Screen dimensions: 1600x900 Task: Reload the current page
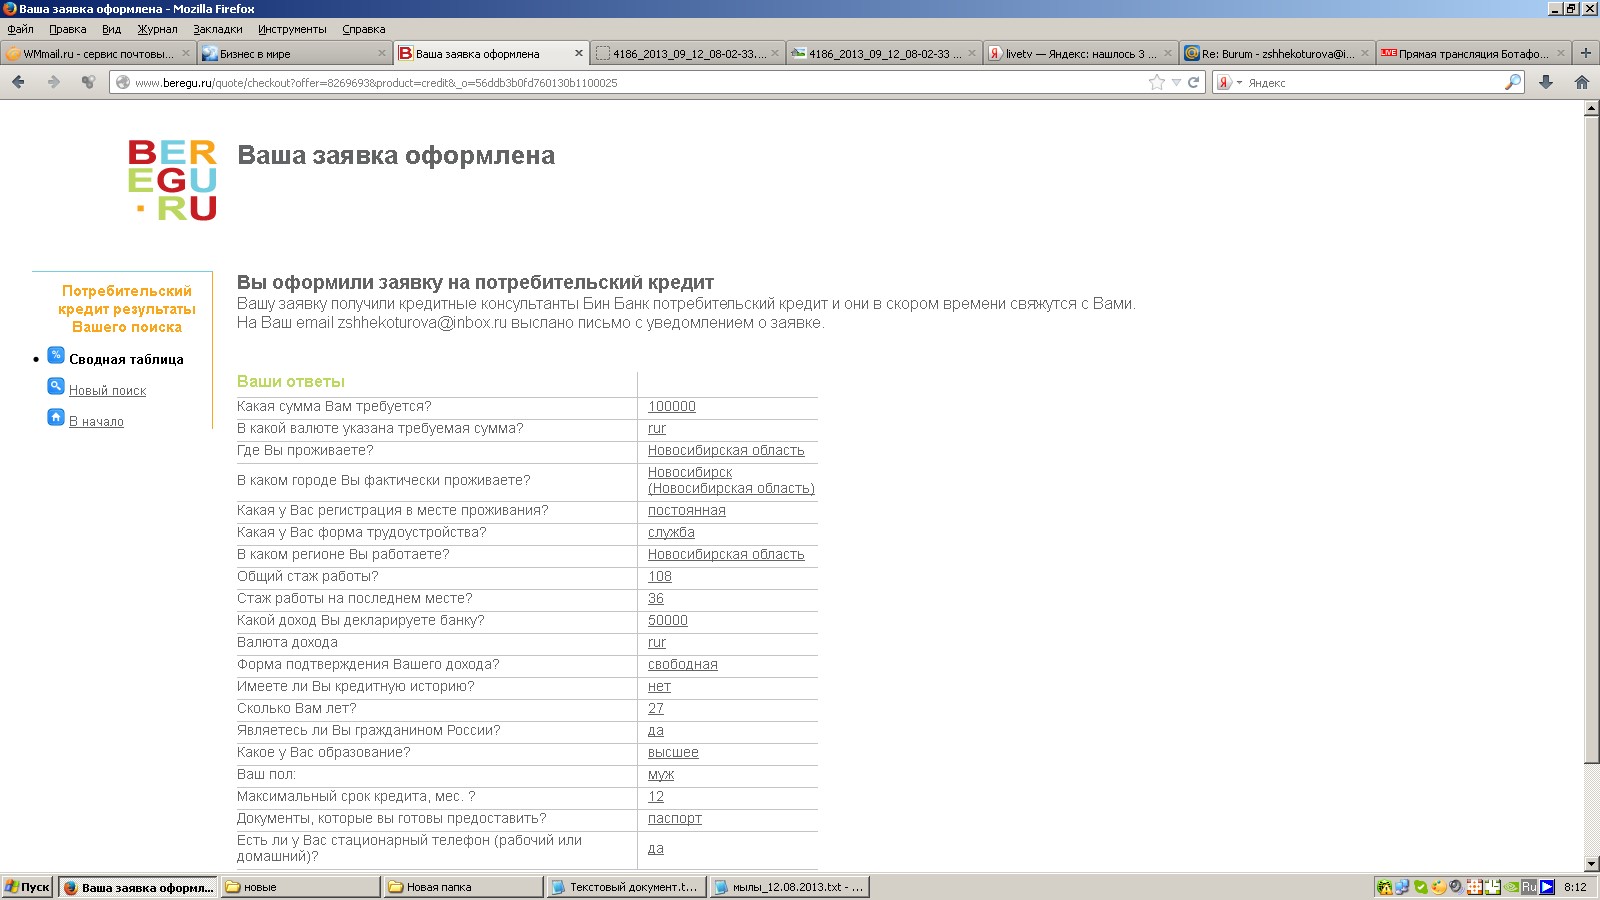tap(1193, 82)
